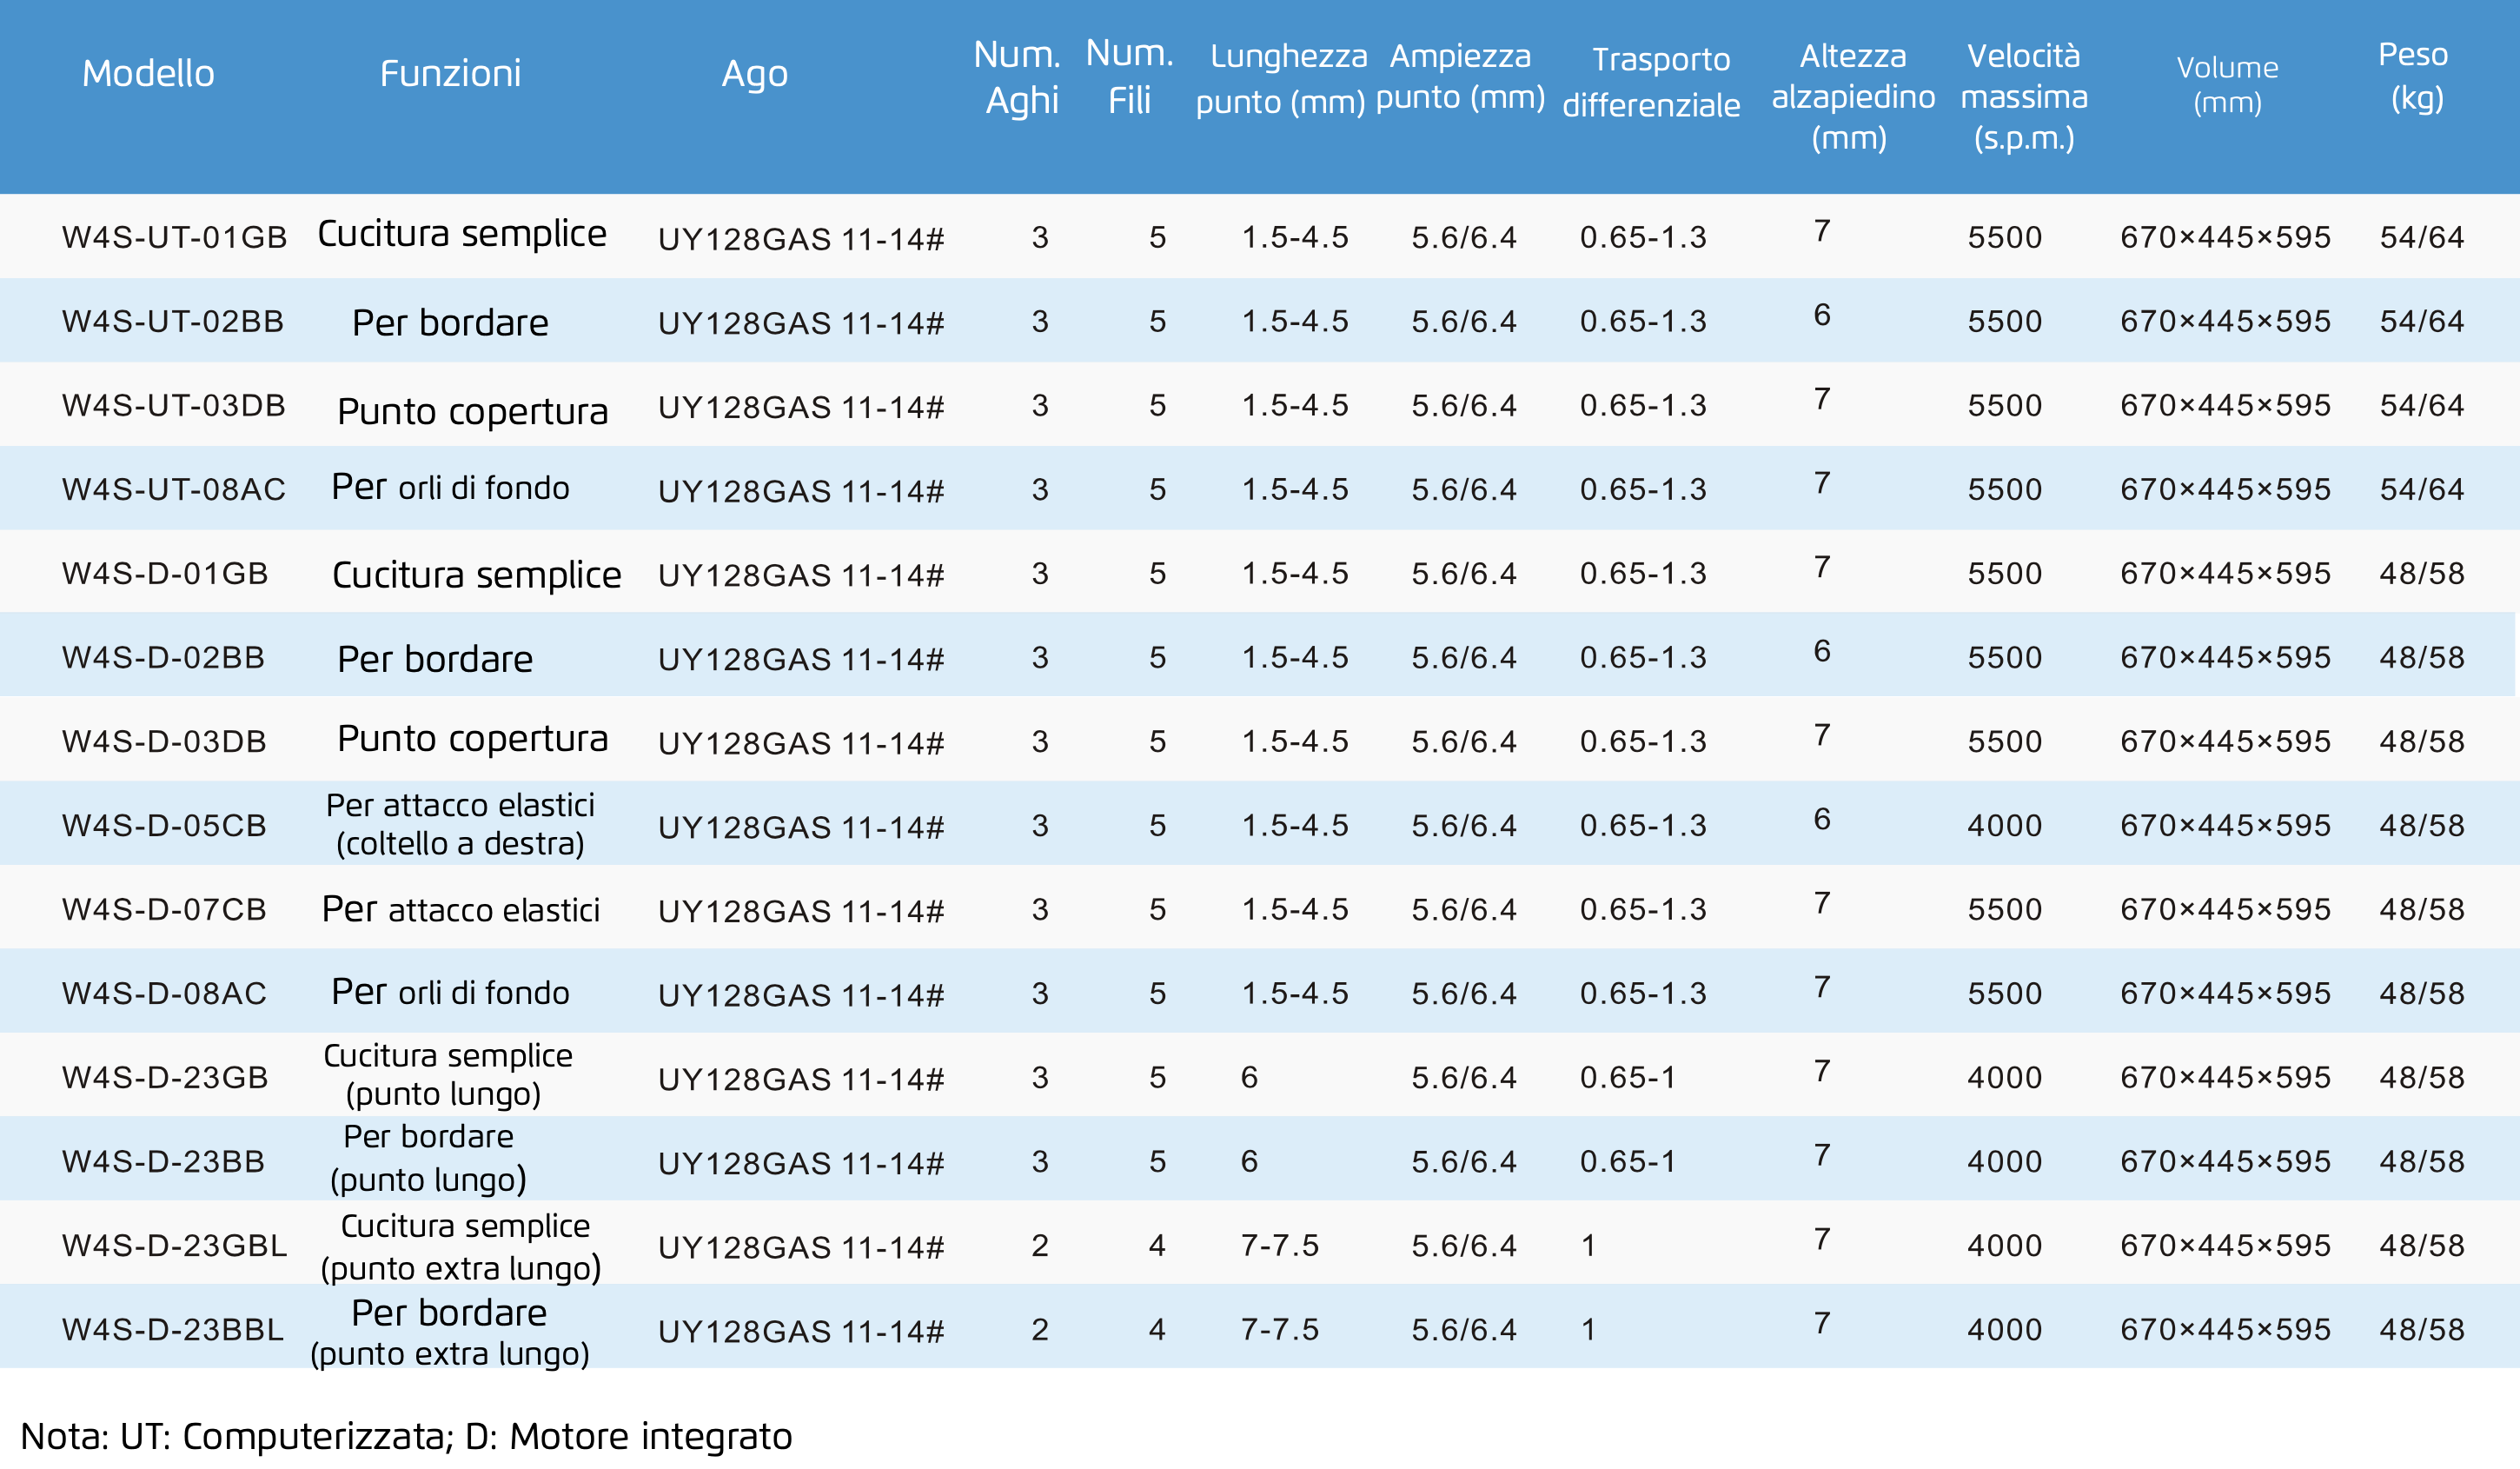Image resolution: width=2520 pixels, height=1469 pixels.
Task: Select model W4S-D-23BBL
Action: [x=173, y=1329]
